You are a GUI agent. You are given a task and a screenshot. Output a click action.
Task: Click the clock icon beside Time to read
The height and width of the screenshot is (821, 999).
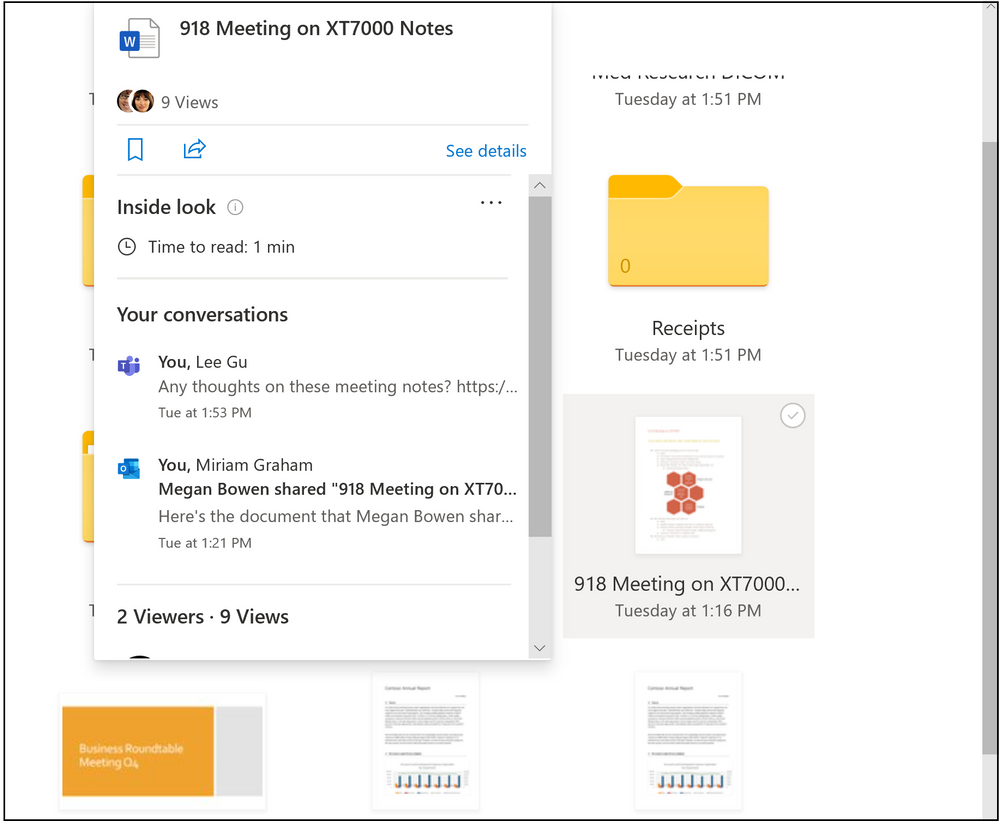tap(127, 247)
